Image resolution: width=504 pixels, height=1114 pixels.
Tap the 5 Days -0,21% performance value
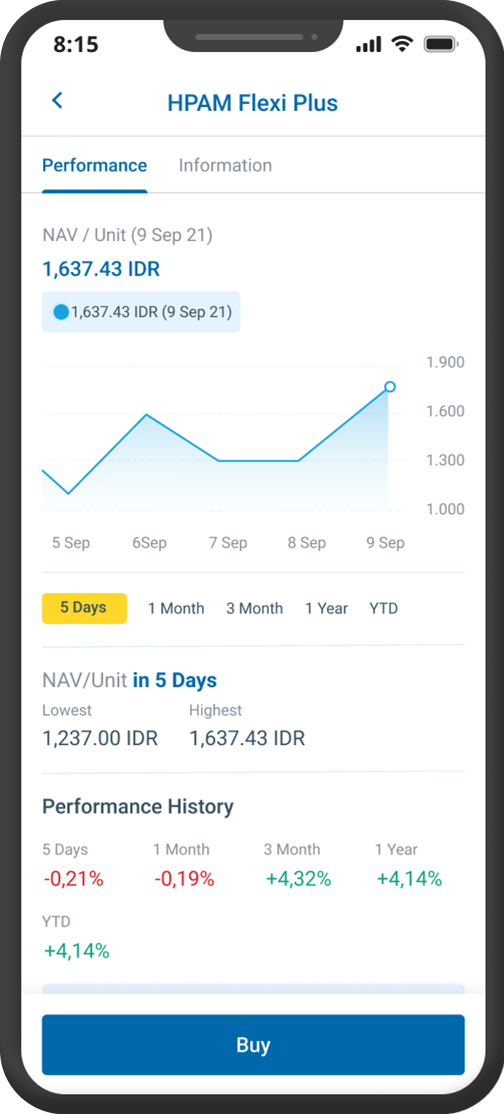(74, 880)
